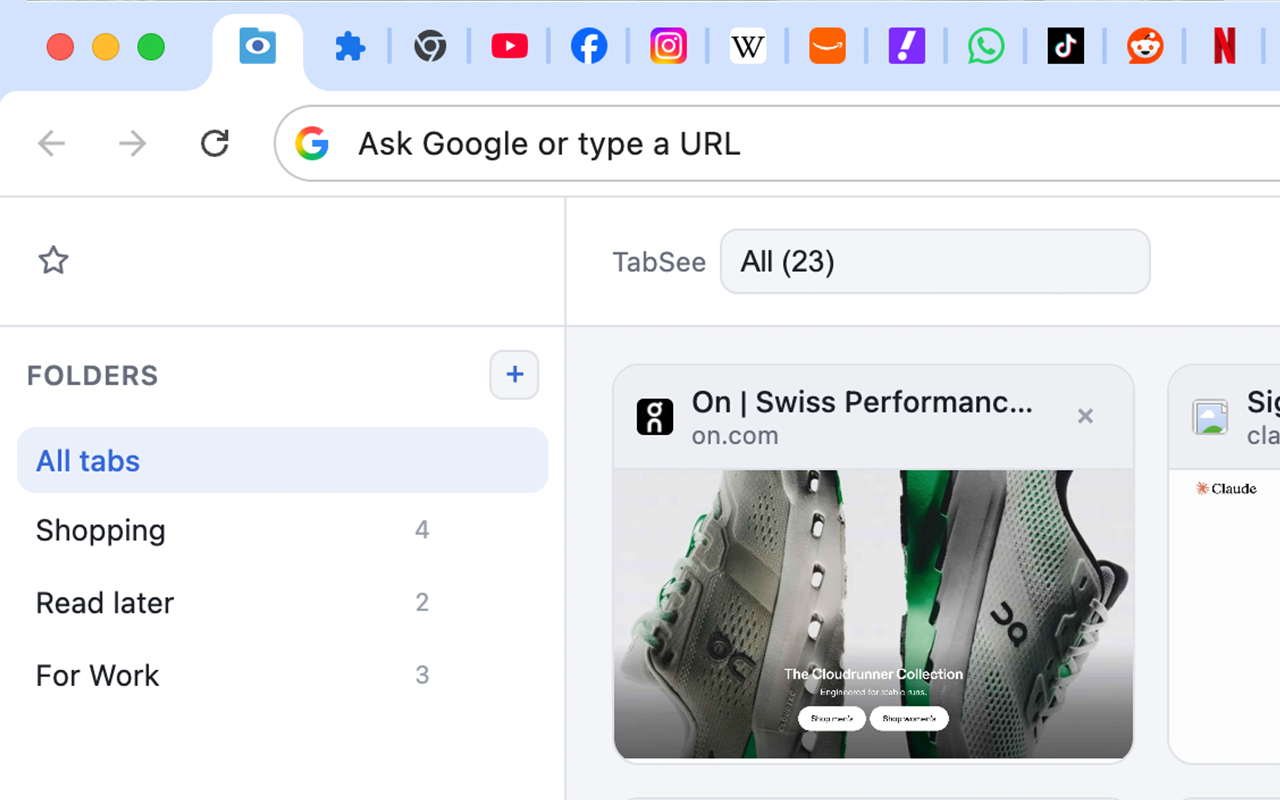Switch to the YouTube tab
The image size is (1280, 800).
click(x=509, y=46)
